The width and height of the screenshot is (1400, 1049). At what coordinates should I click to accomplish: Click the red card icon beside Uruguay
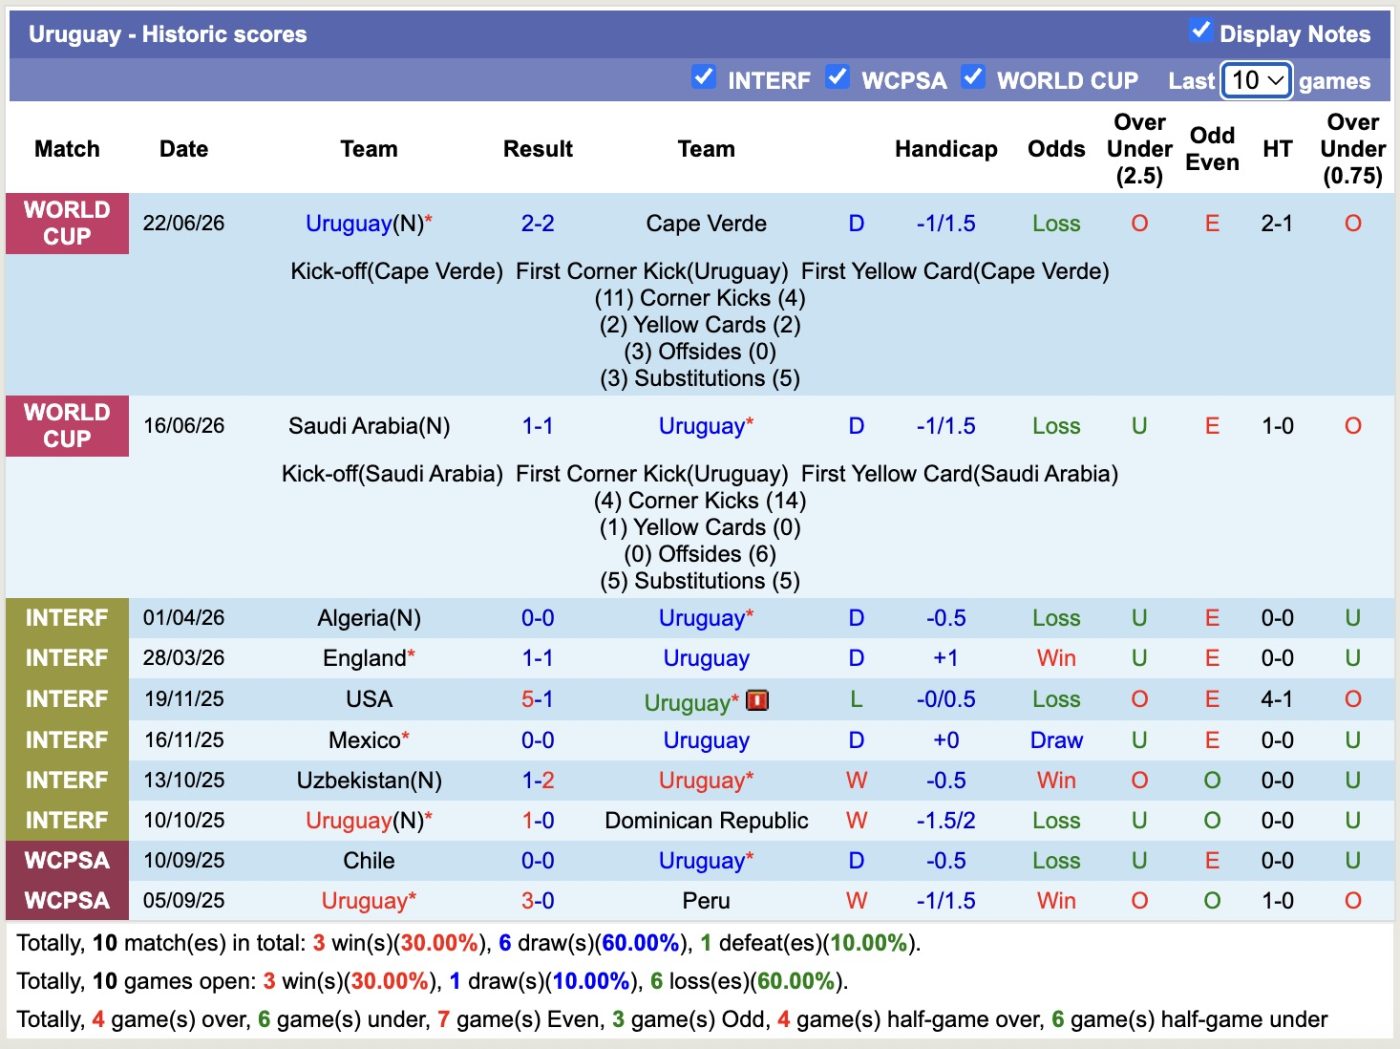[758, 700]
